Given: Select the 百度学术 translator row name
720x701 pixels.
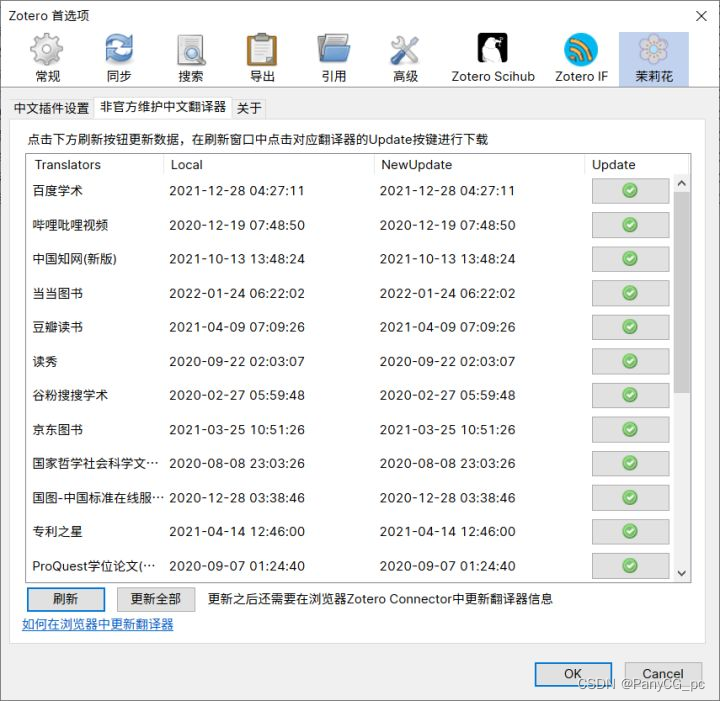Looking at the screenshot, I should [x=57, y=191].
